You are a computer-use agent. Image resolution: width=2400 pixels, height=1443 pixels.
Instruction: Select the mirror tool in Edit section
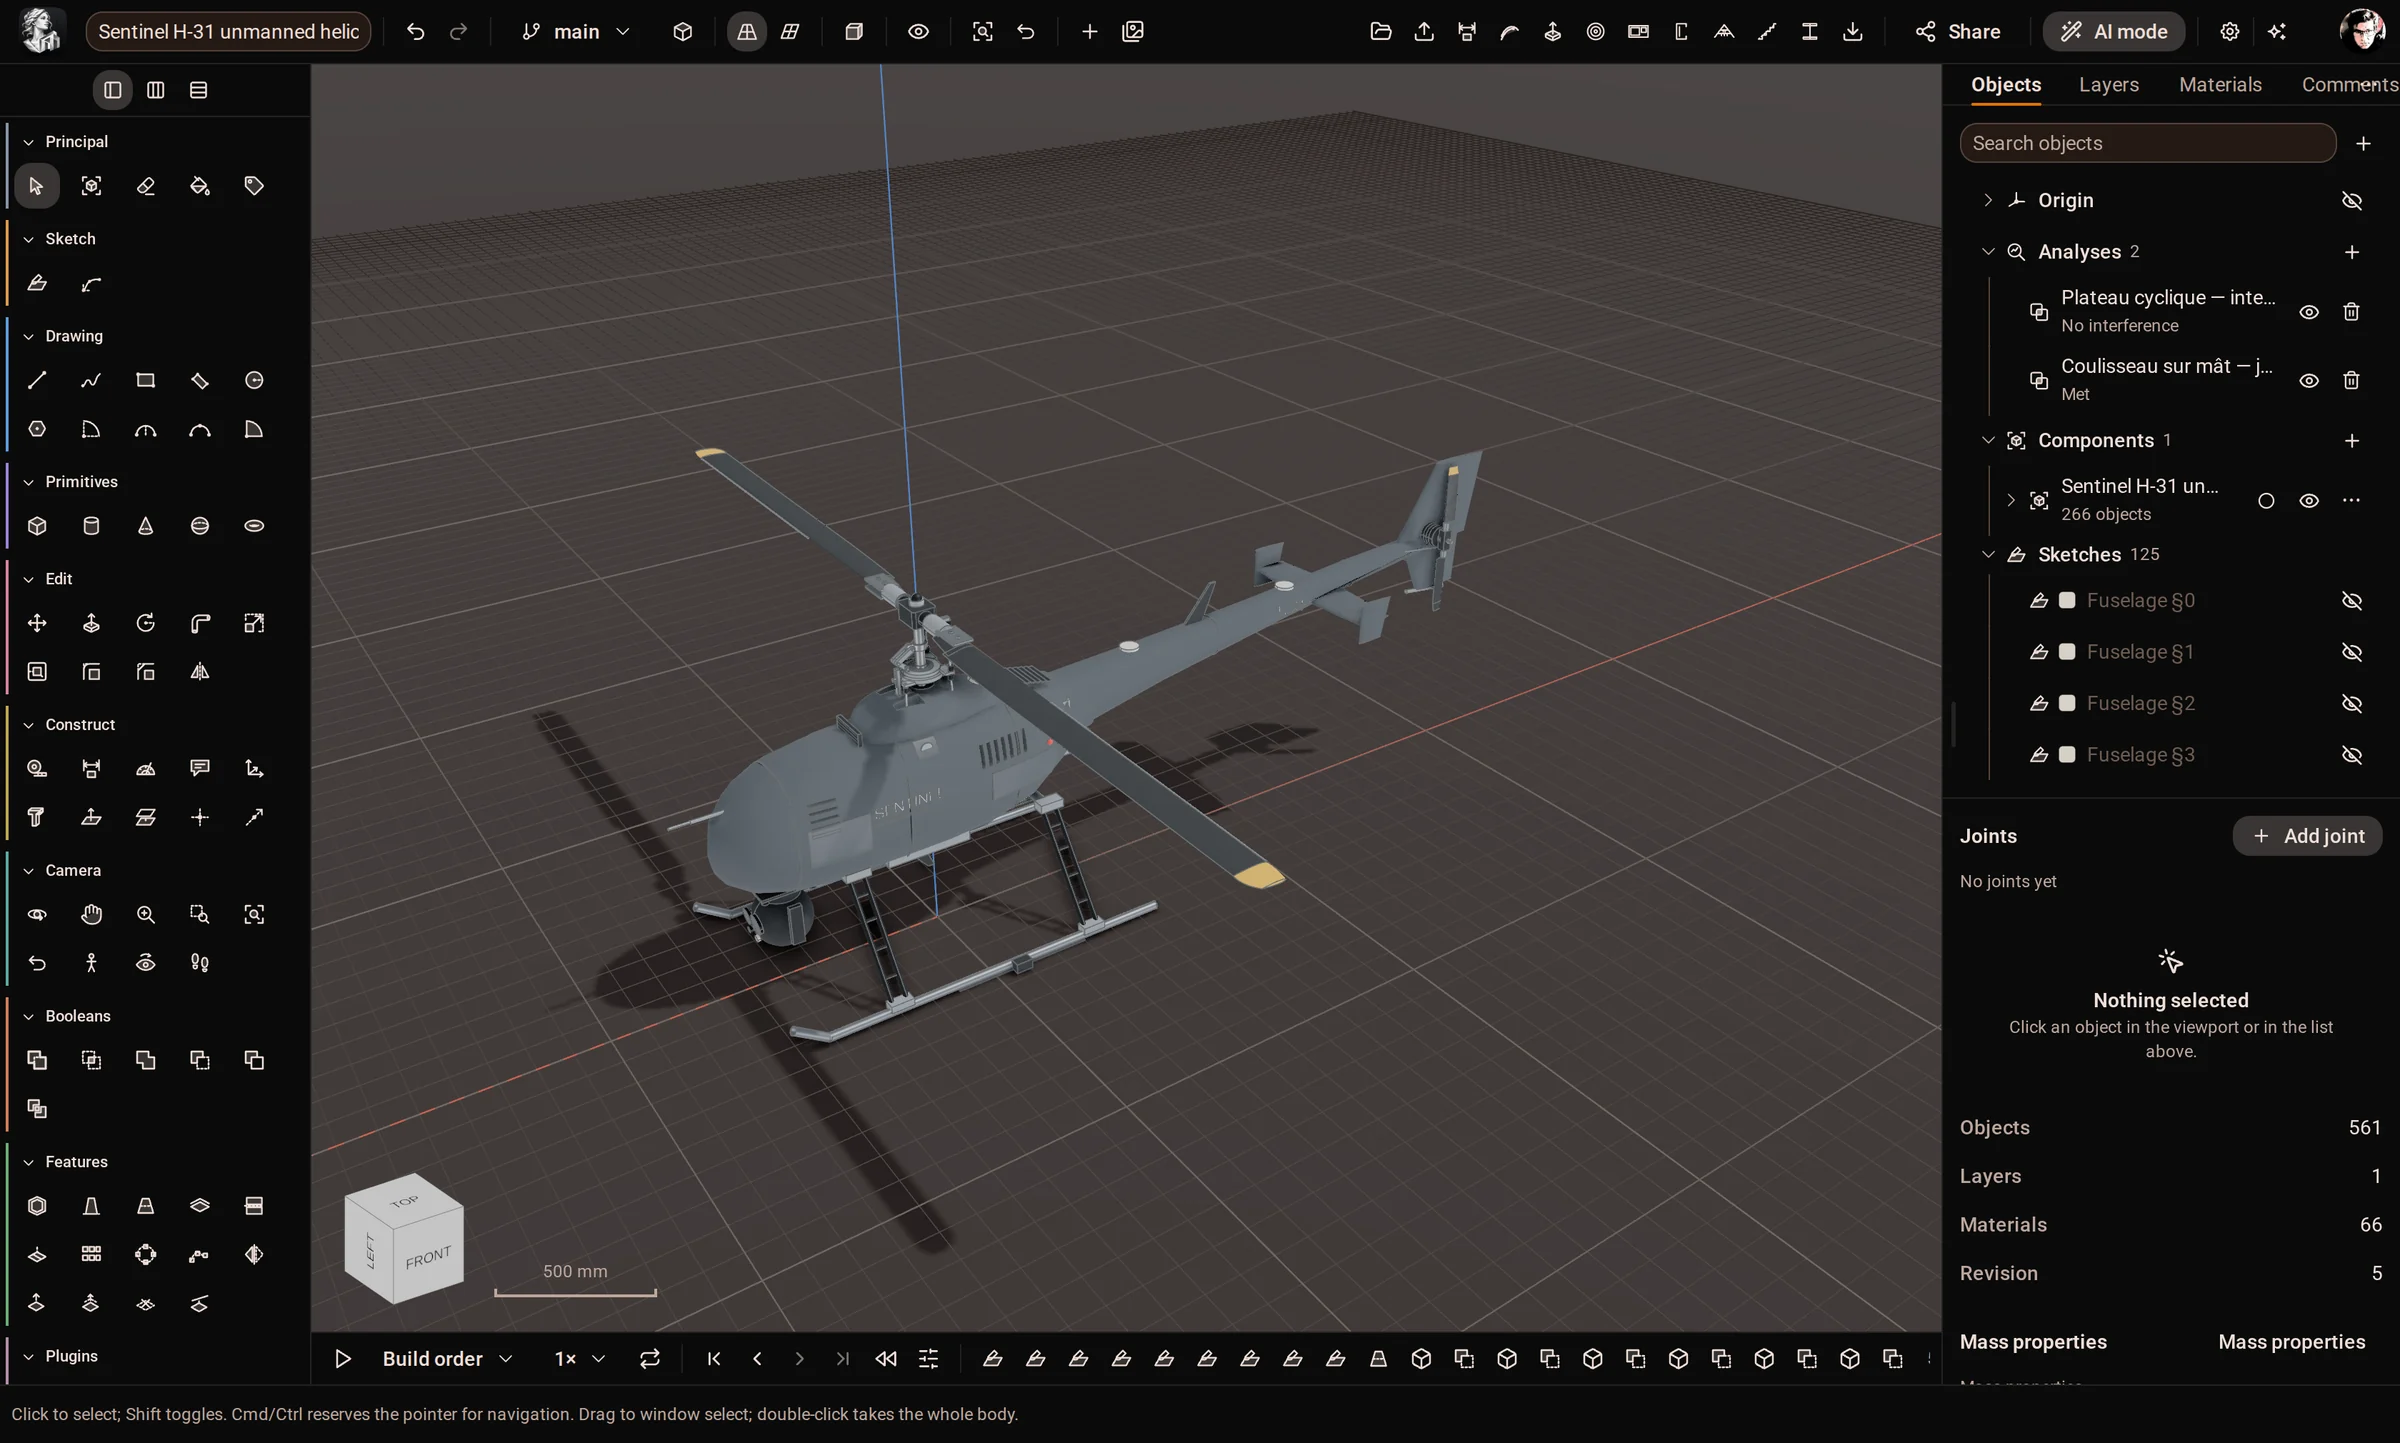click(200, 672)
